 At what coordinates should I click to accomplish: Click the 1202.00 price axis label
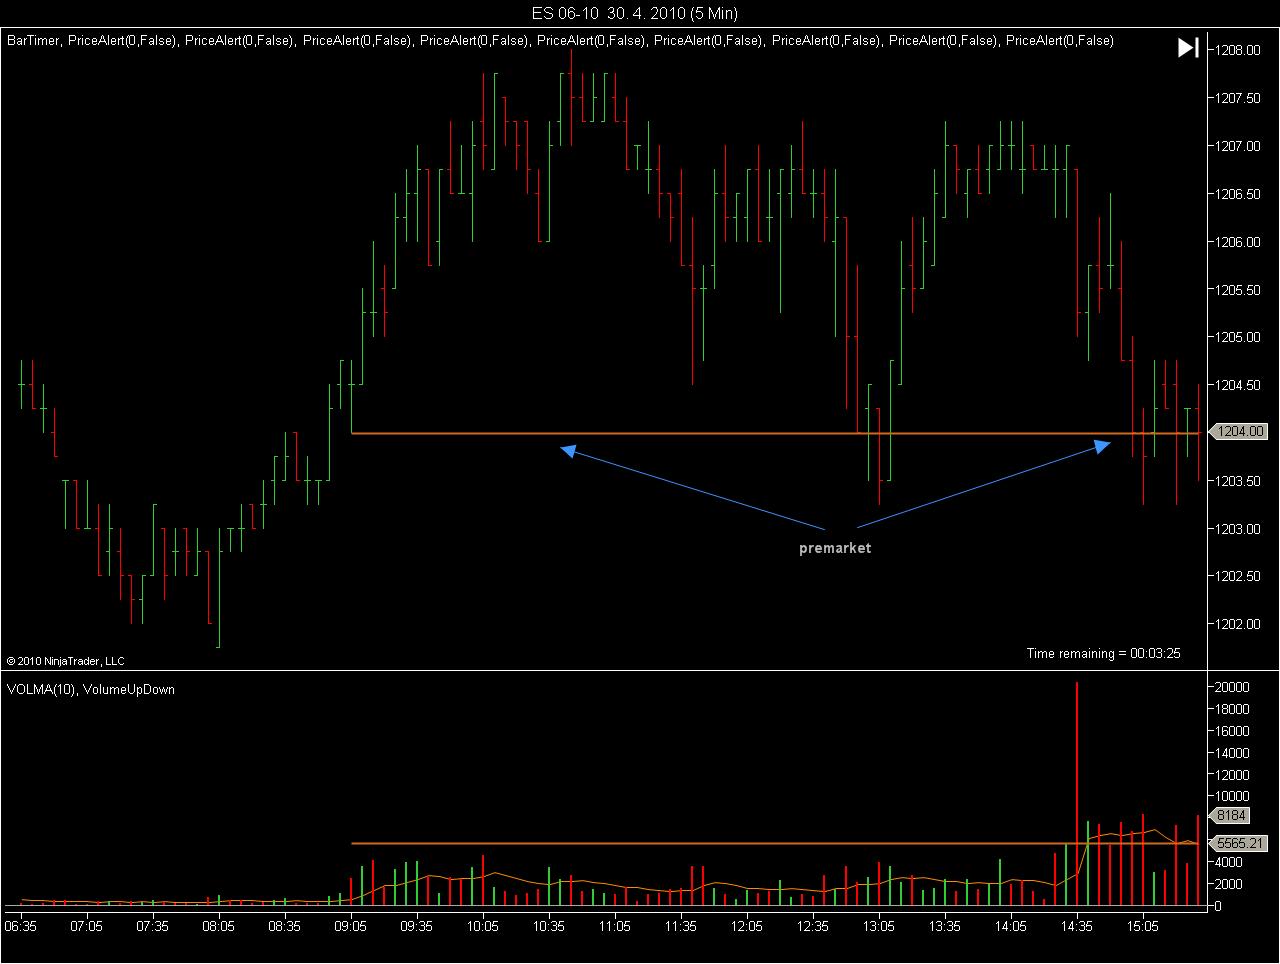(1238, 624)
